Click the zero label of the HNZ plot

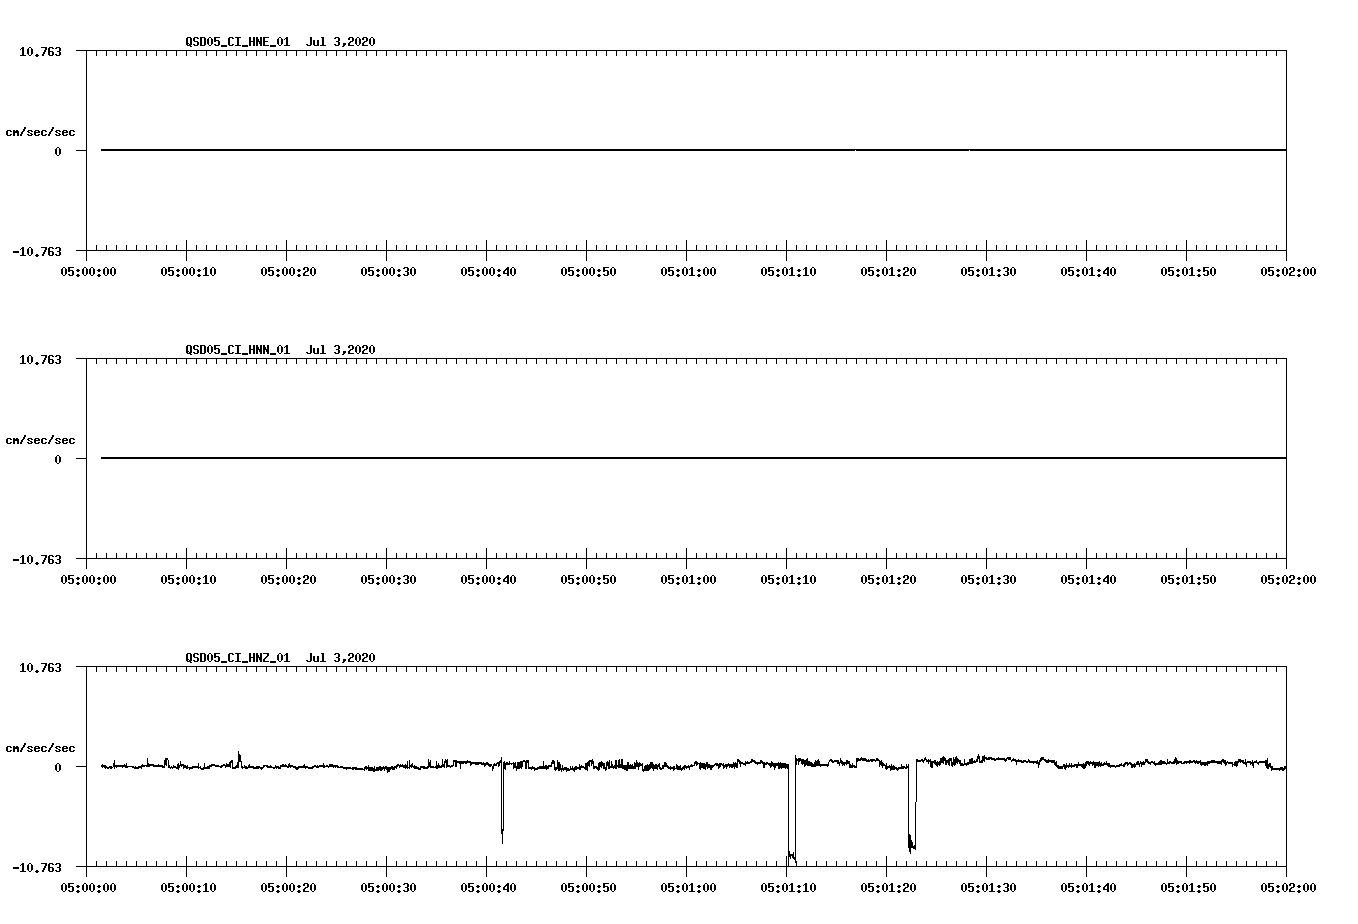pos(58,767)
